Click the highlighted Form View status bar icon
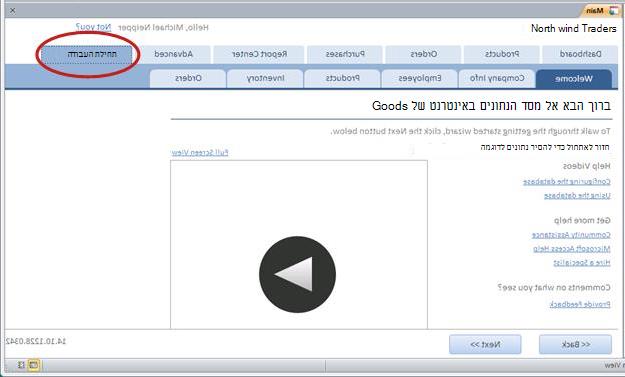Image resolution: width=625 pixels, height=377 pixels. tap(33, 365)
